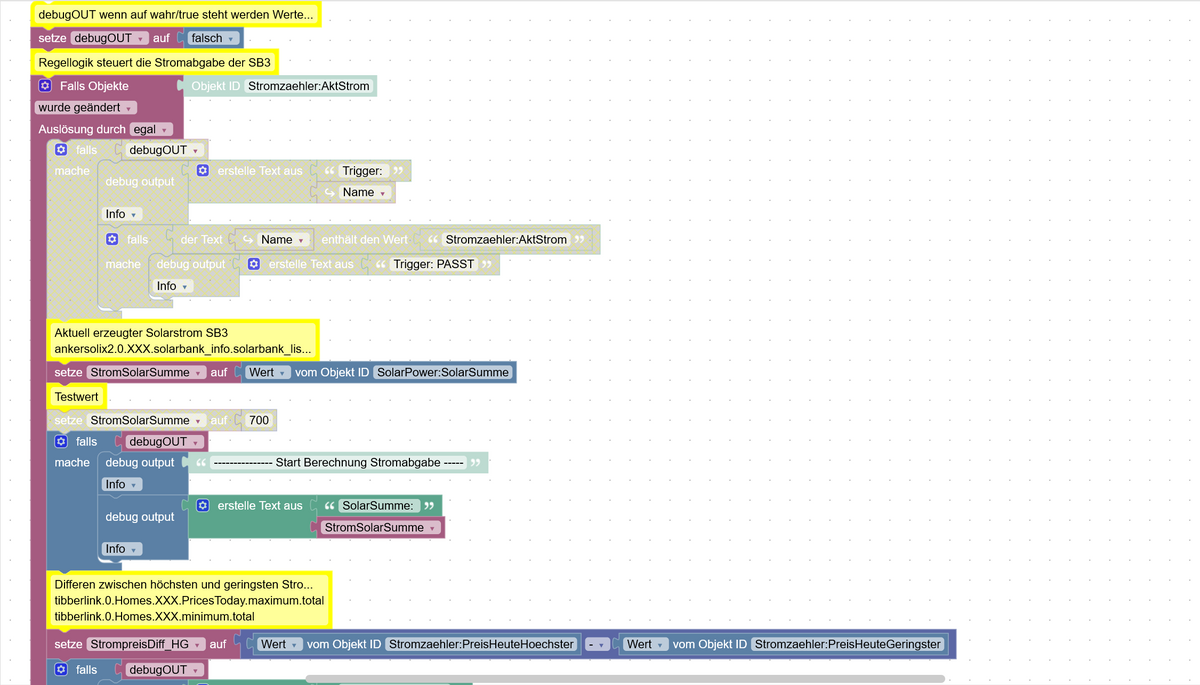Open the egal trigger dropdown

[x=151, y=129]
